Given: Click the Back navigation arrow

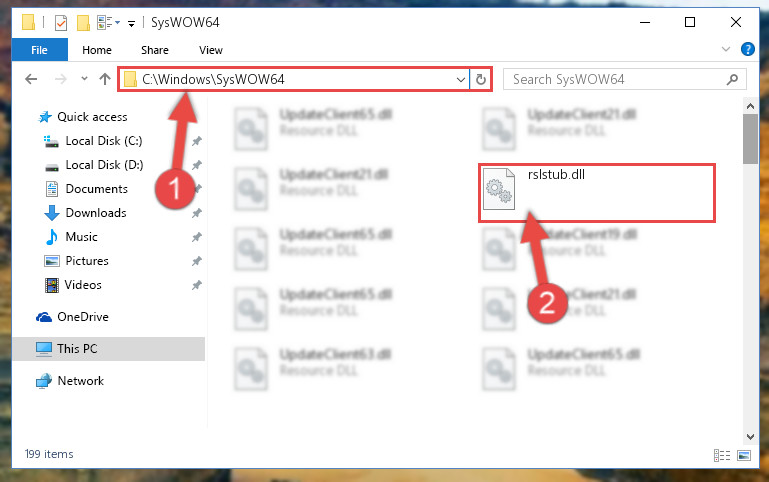Looking at the screenshot, I should (x=31, y=79).
